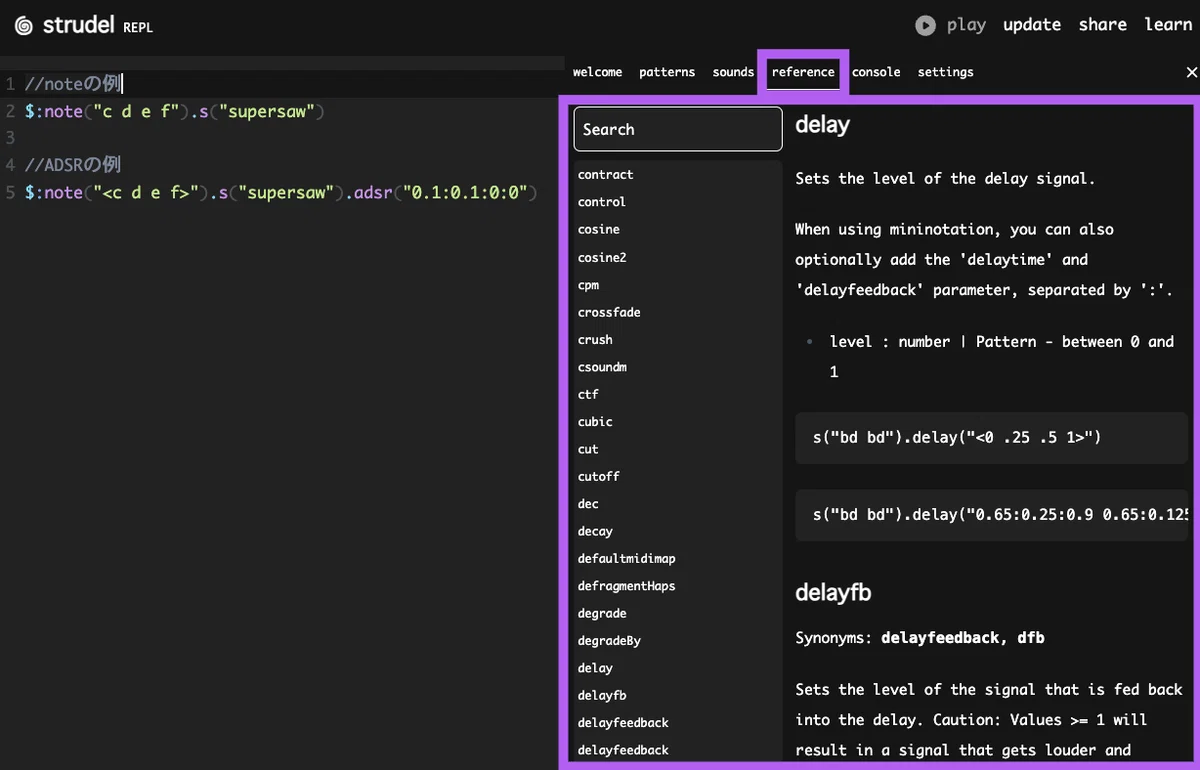Select crossfade in the function list

609,312
